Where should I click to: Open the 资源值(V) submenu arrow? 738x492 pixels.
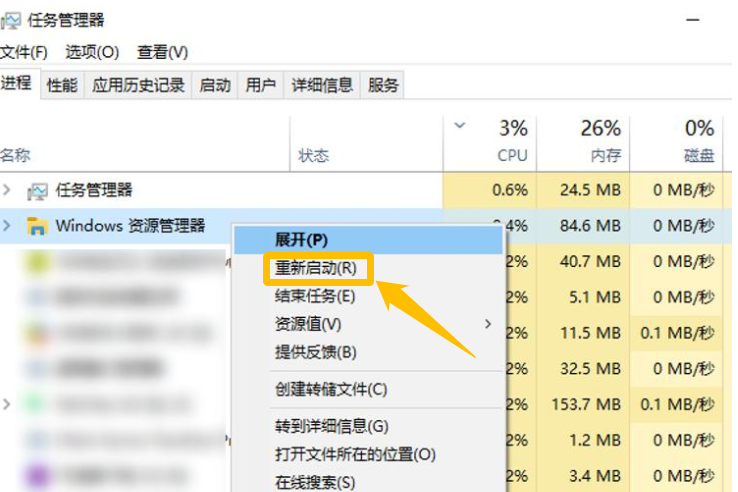coord(488,324)
